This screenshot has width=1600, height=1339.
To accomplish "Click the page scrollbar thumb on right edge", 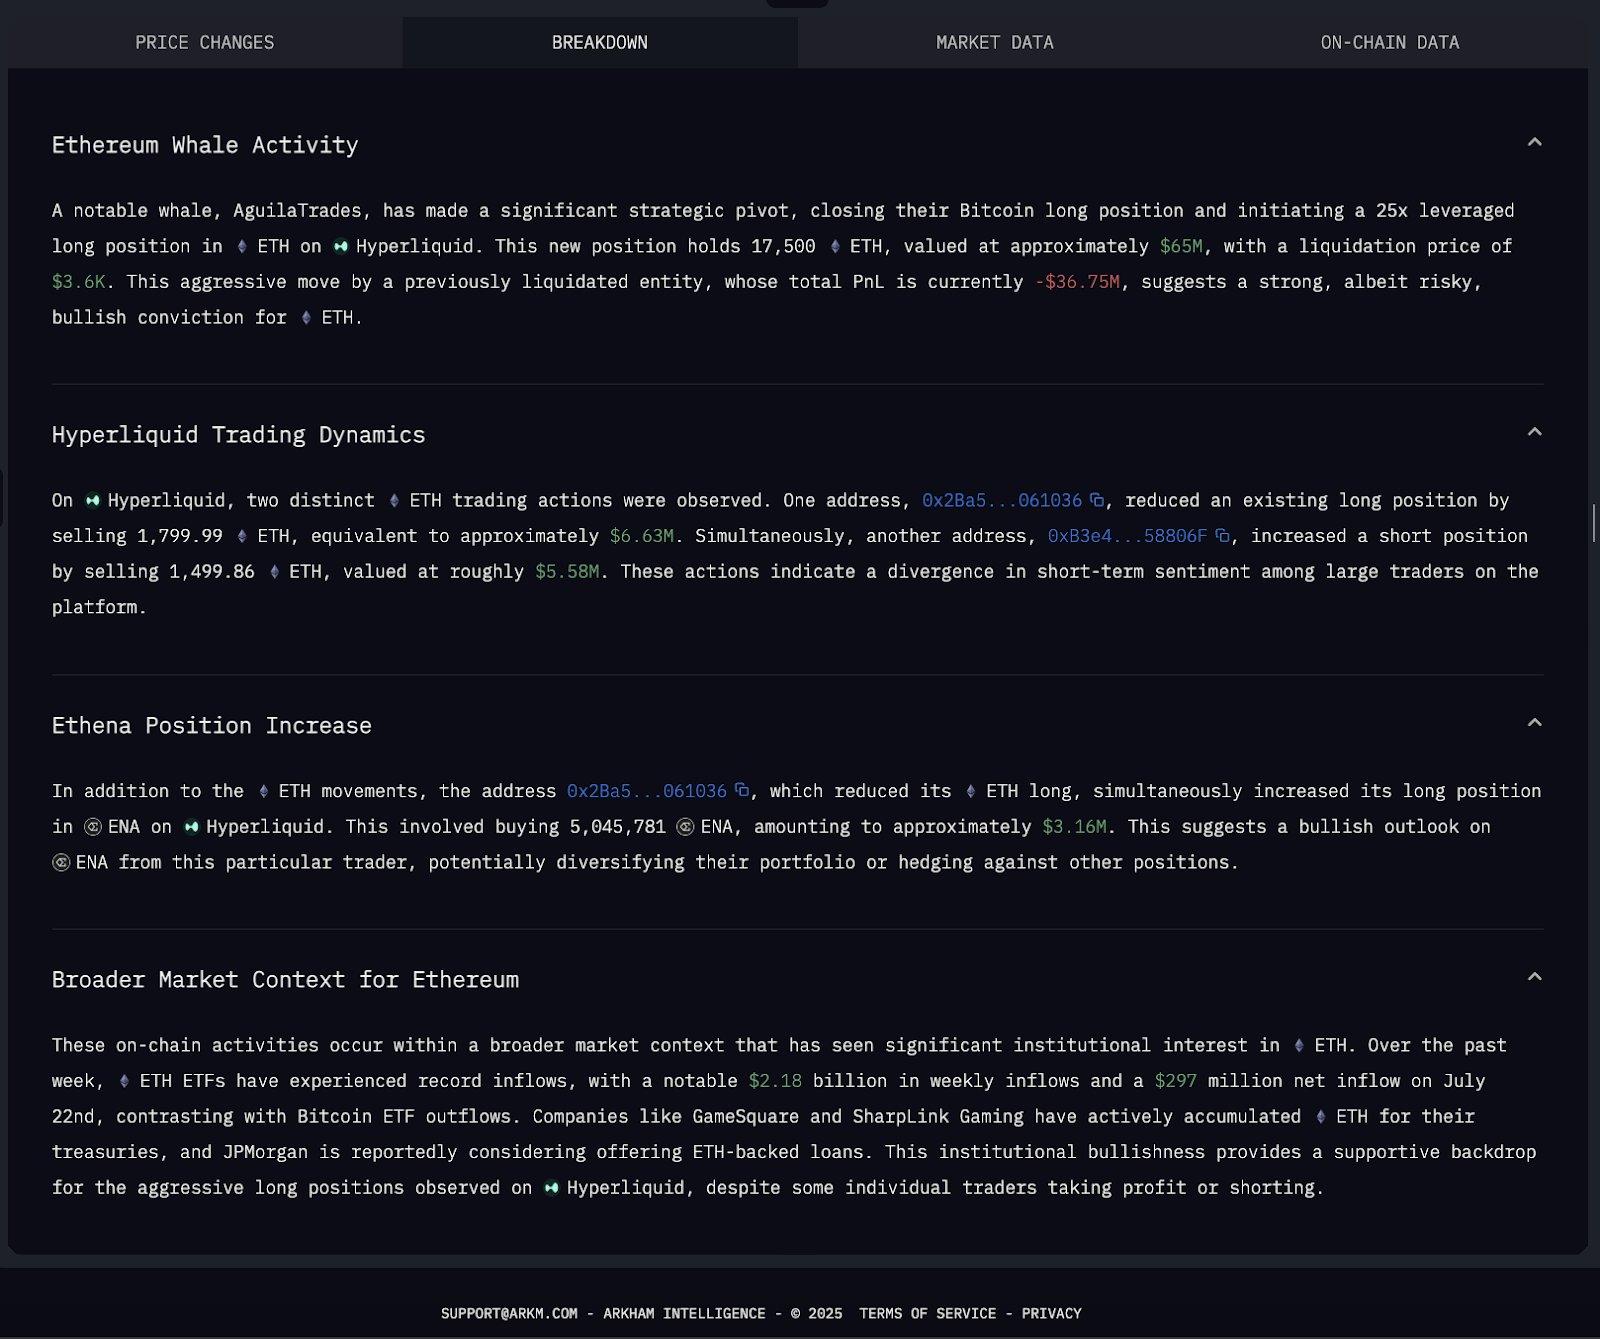I will [1595, 523].
